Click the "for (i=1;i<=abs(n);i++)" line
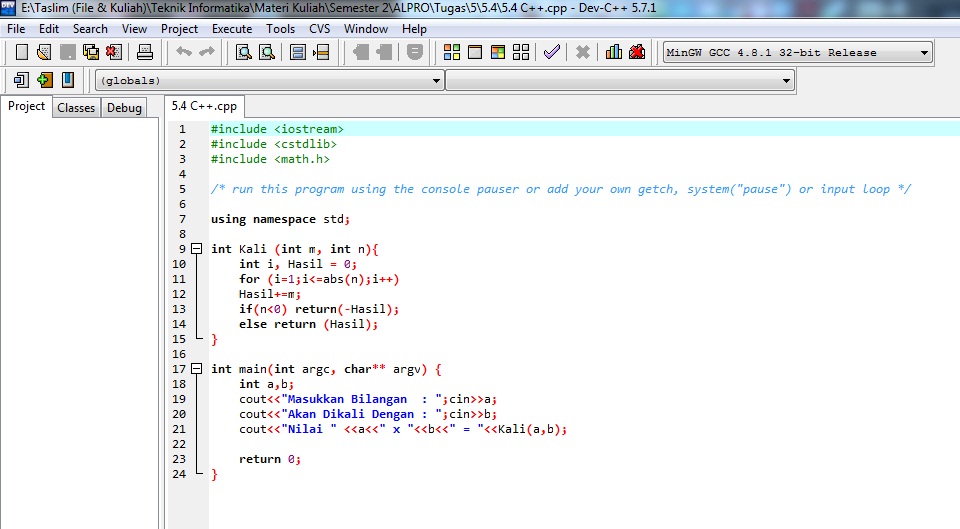960x529 pixels. (319, 279)
